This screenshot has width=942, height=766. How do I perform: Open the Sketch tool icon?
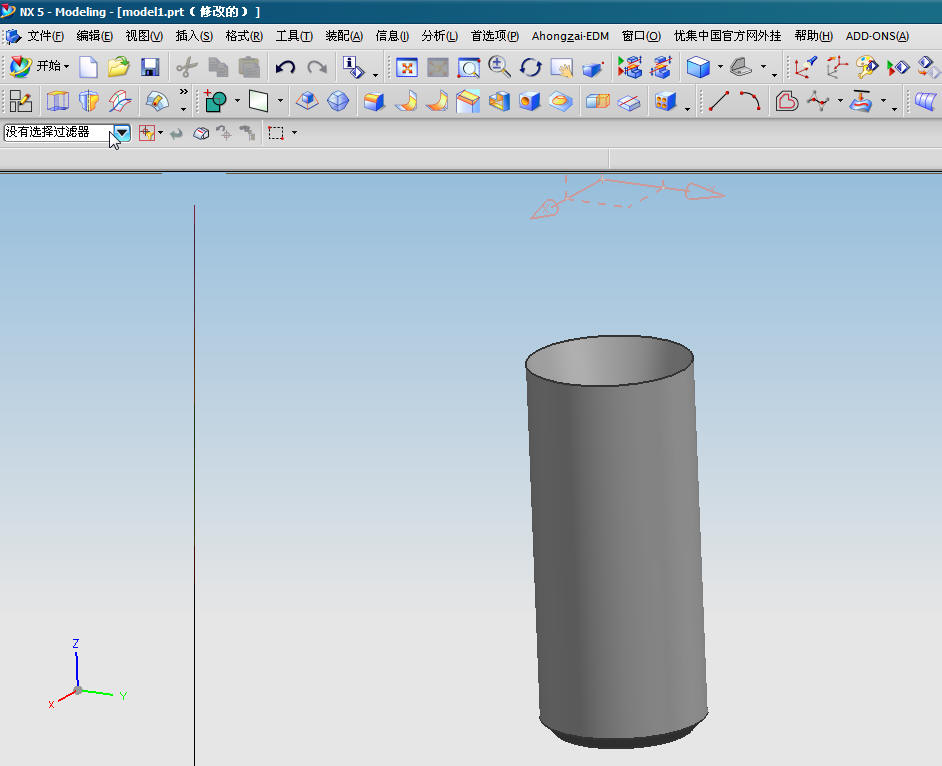(x=20, y=101)
